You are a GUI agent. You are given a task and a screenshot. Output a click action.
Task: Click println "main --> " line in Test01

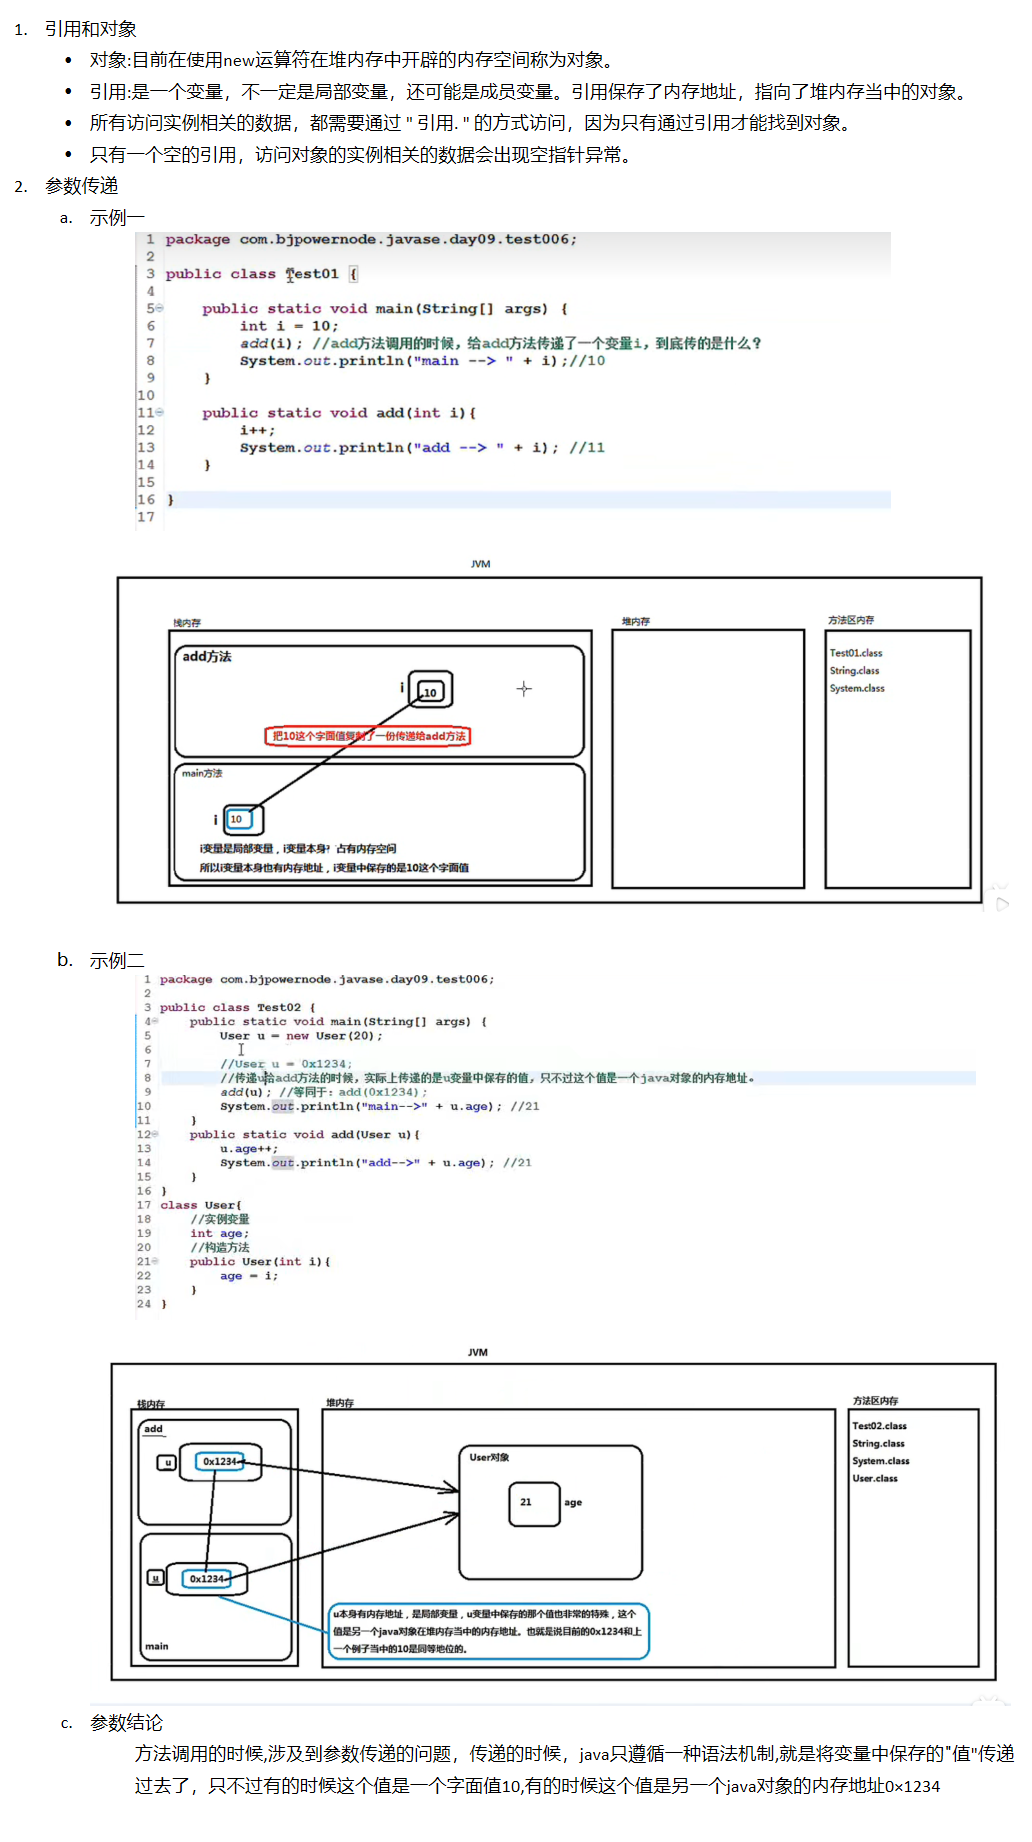tap(422, 361)
